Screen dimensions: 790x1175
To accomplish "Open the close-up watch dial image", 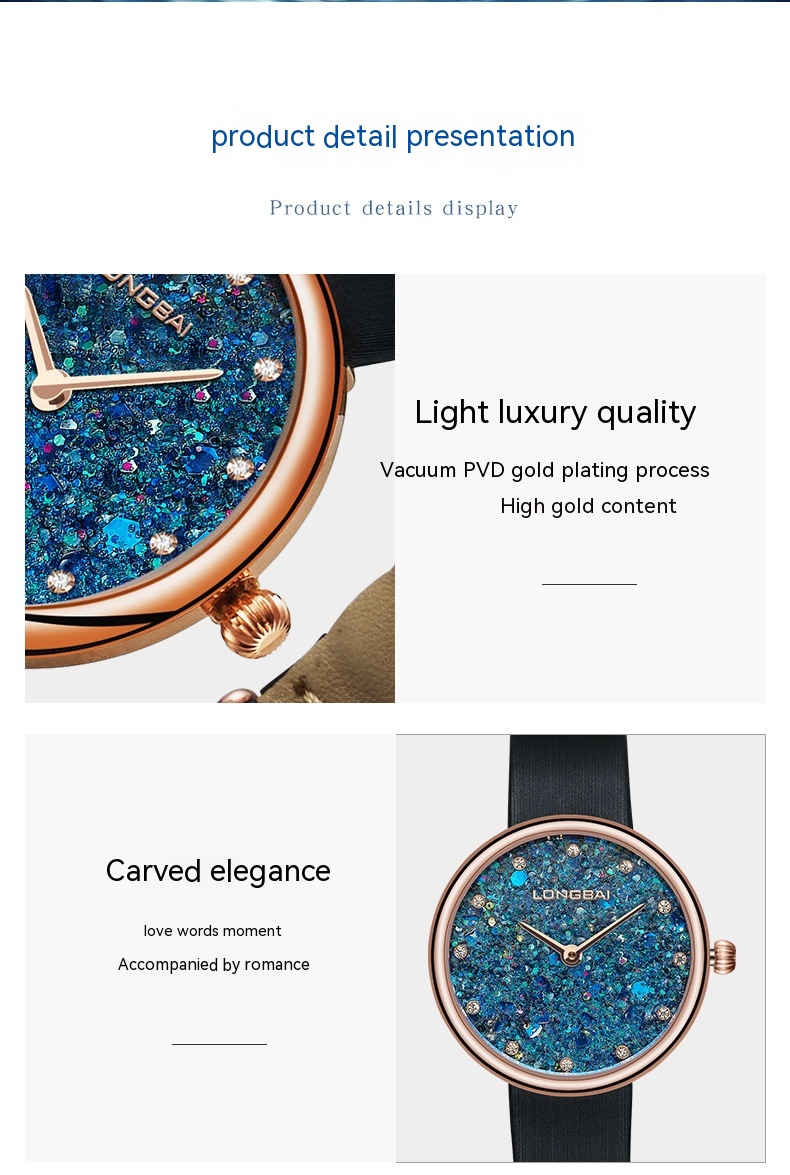I will coord(210,488).
